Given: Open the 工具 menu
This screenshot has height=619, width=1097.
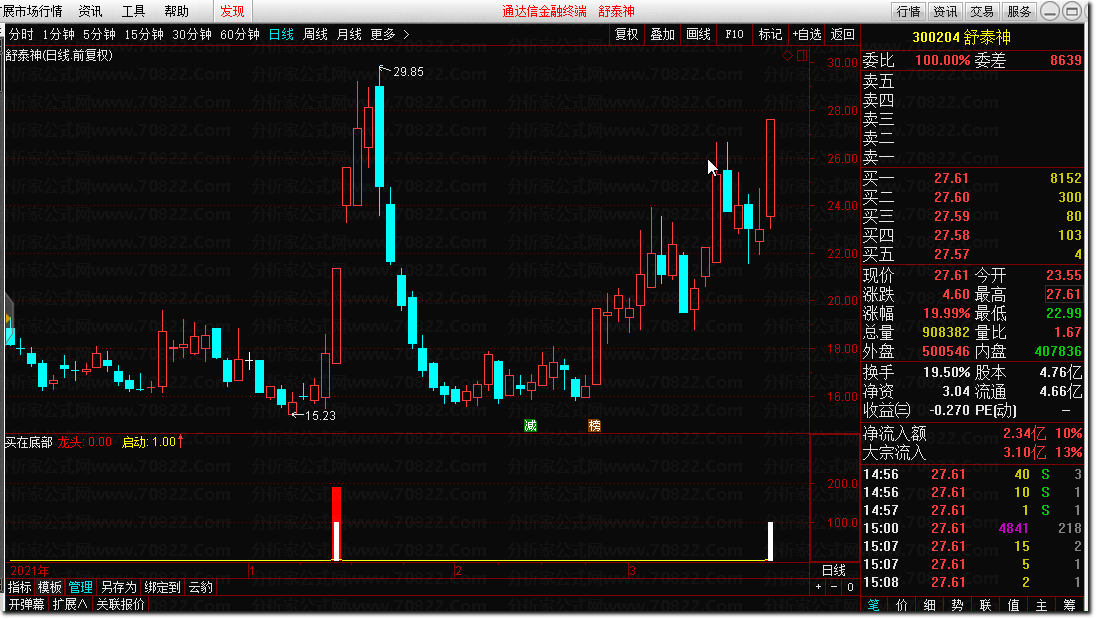Looking at the screenshot, I should (133, 11).
